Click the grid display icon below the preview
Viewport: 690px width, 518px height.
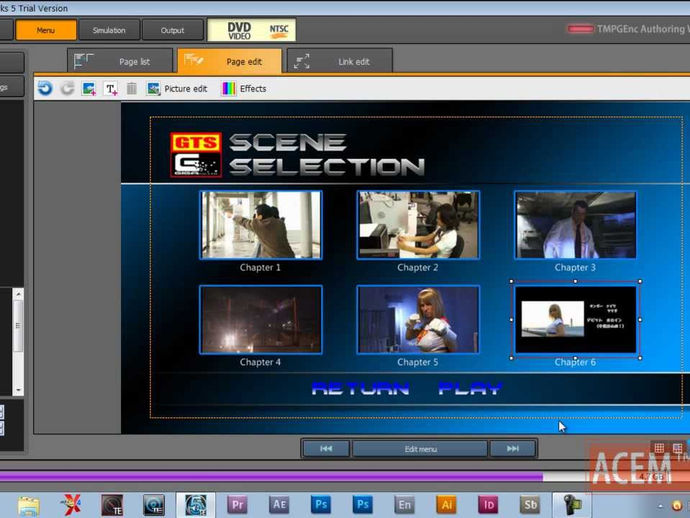[659, 448]
